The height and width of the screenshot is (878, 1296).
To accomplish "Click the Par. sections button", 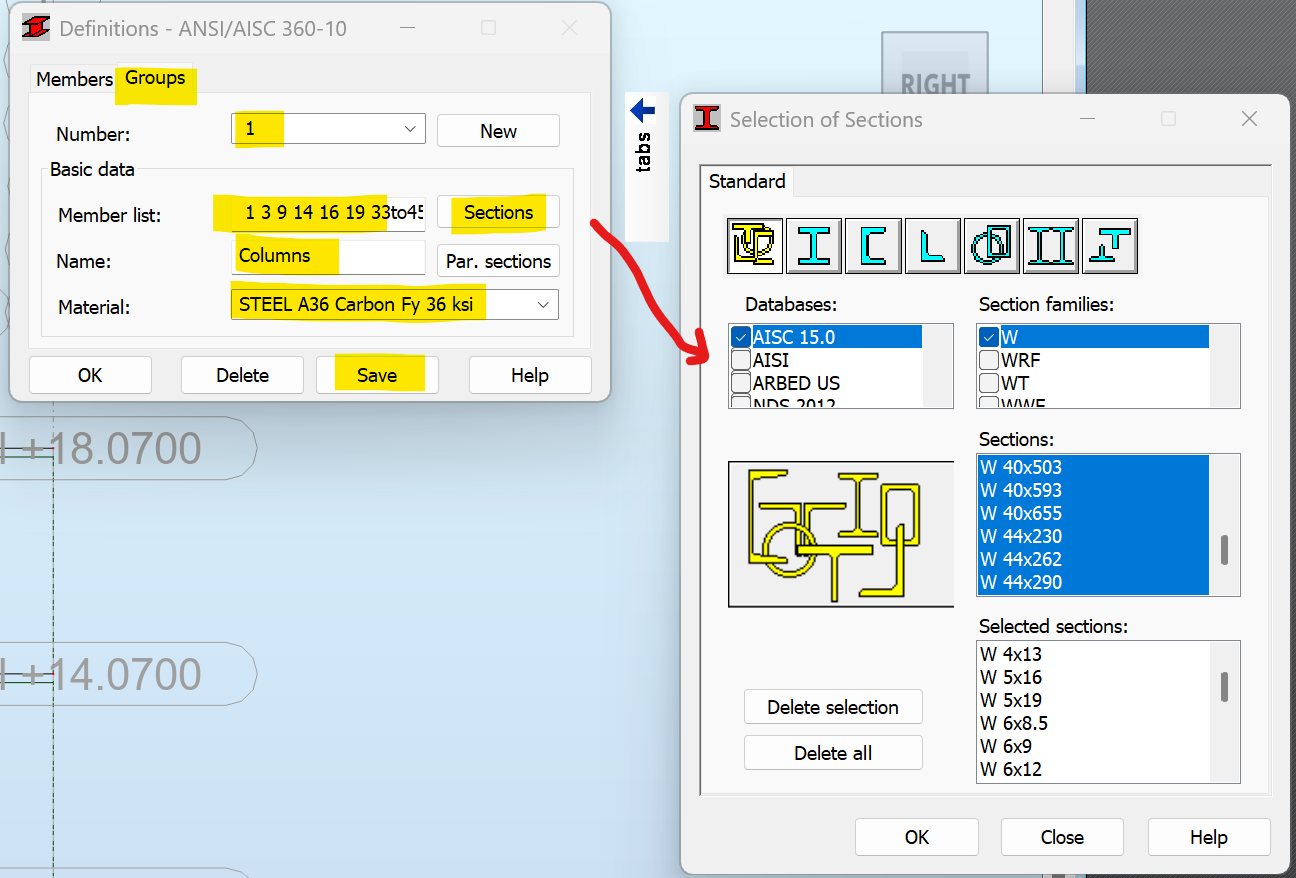I will 498,261.
